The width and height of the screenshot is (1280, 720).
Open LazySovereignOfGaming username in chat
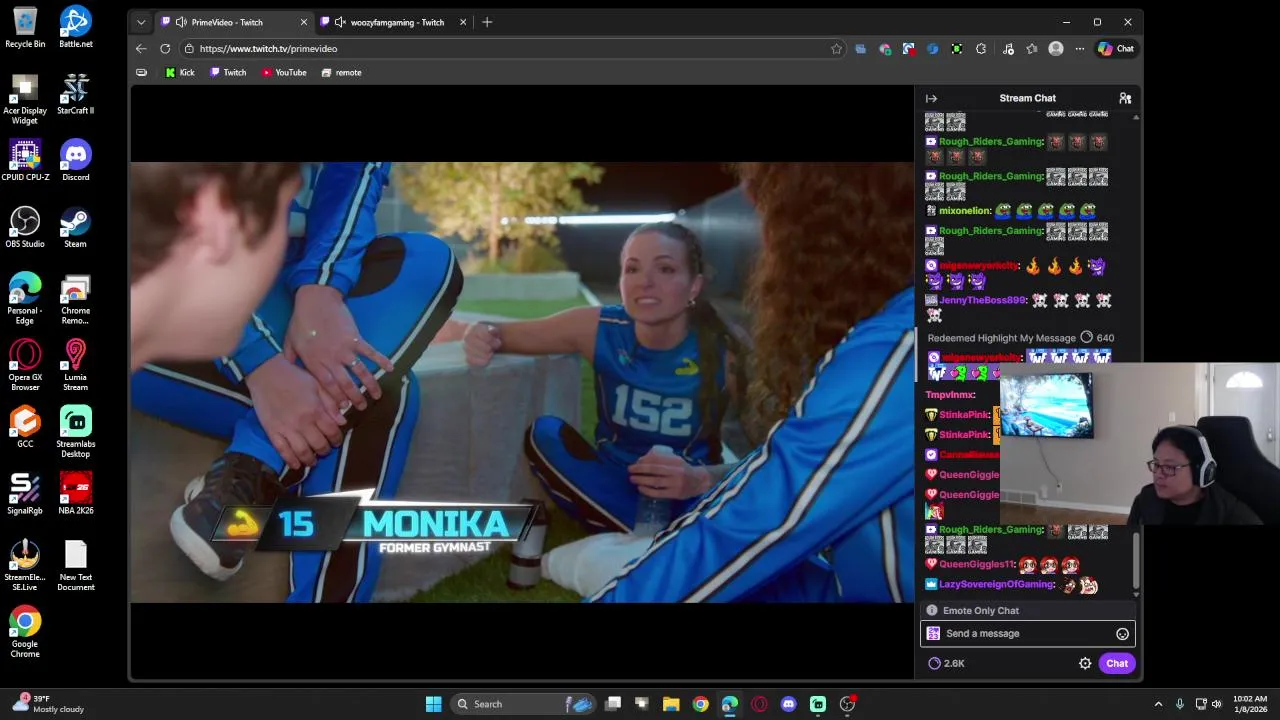[x=996, y=584]
